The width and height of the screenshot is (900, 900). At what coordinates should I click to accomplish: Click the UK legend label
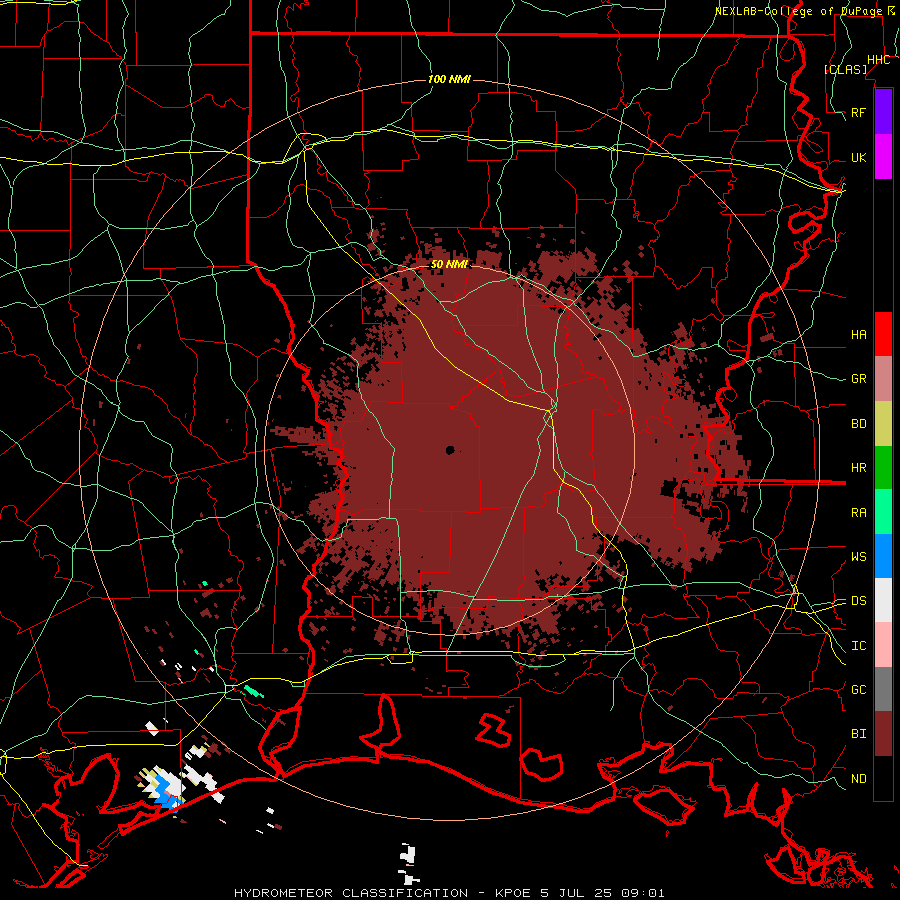(859, 158)
